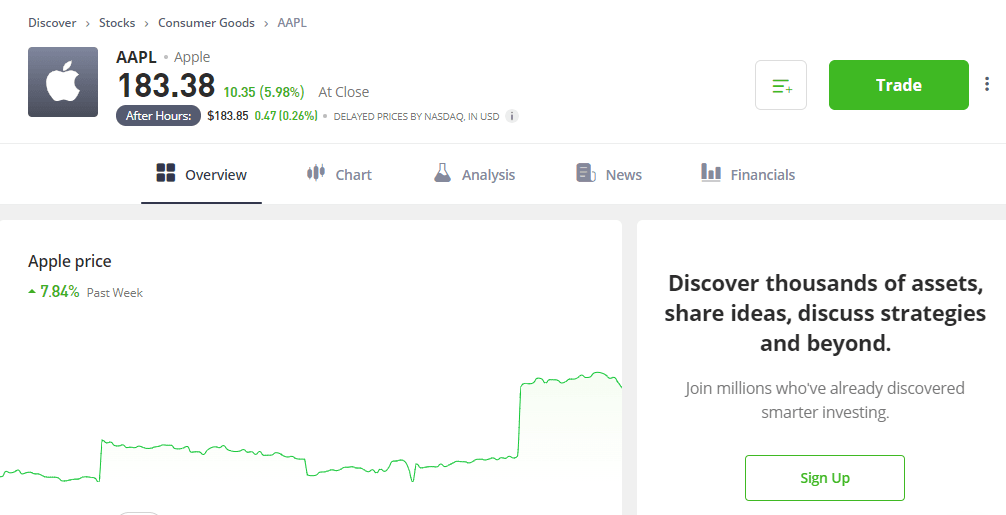The width and height of the screenshot is (1006, 515).
Task: Select the AAPL breadcrumb item
Action: pos(292,23)
